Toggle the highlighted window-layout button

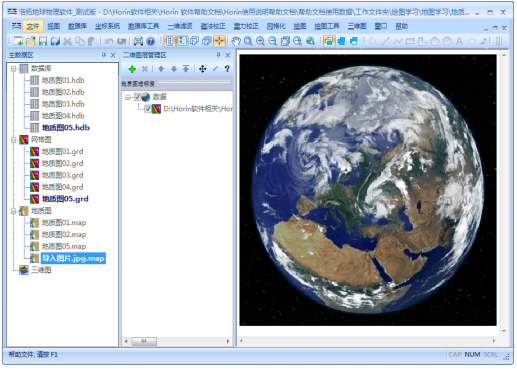point(329,41)
